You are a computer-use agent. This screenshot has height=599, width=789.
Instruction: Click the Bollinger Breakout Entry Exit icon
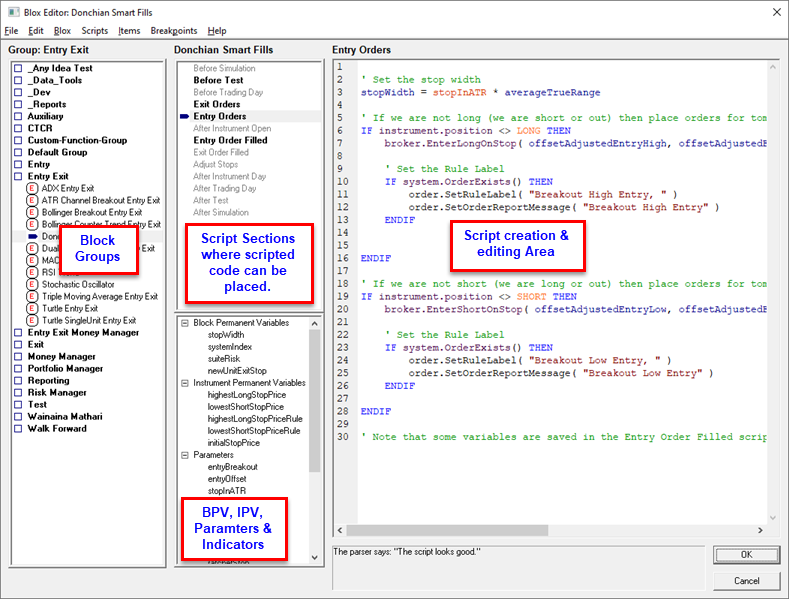pos(33,212)
